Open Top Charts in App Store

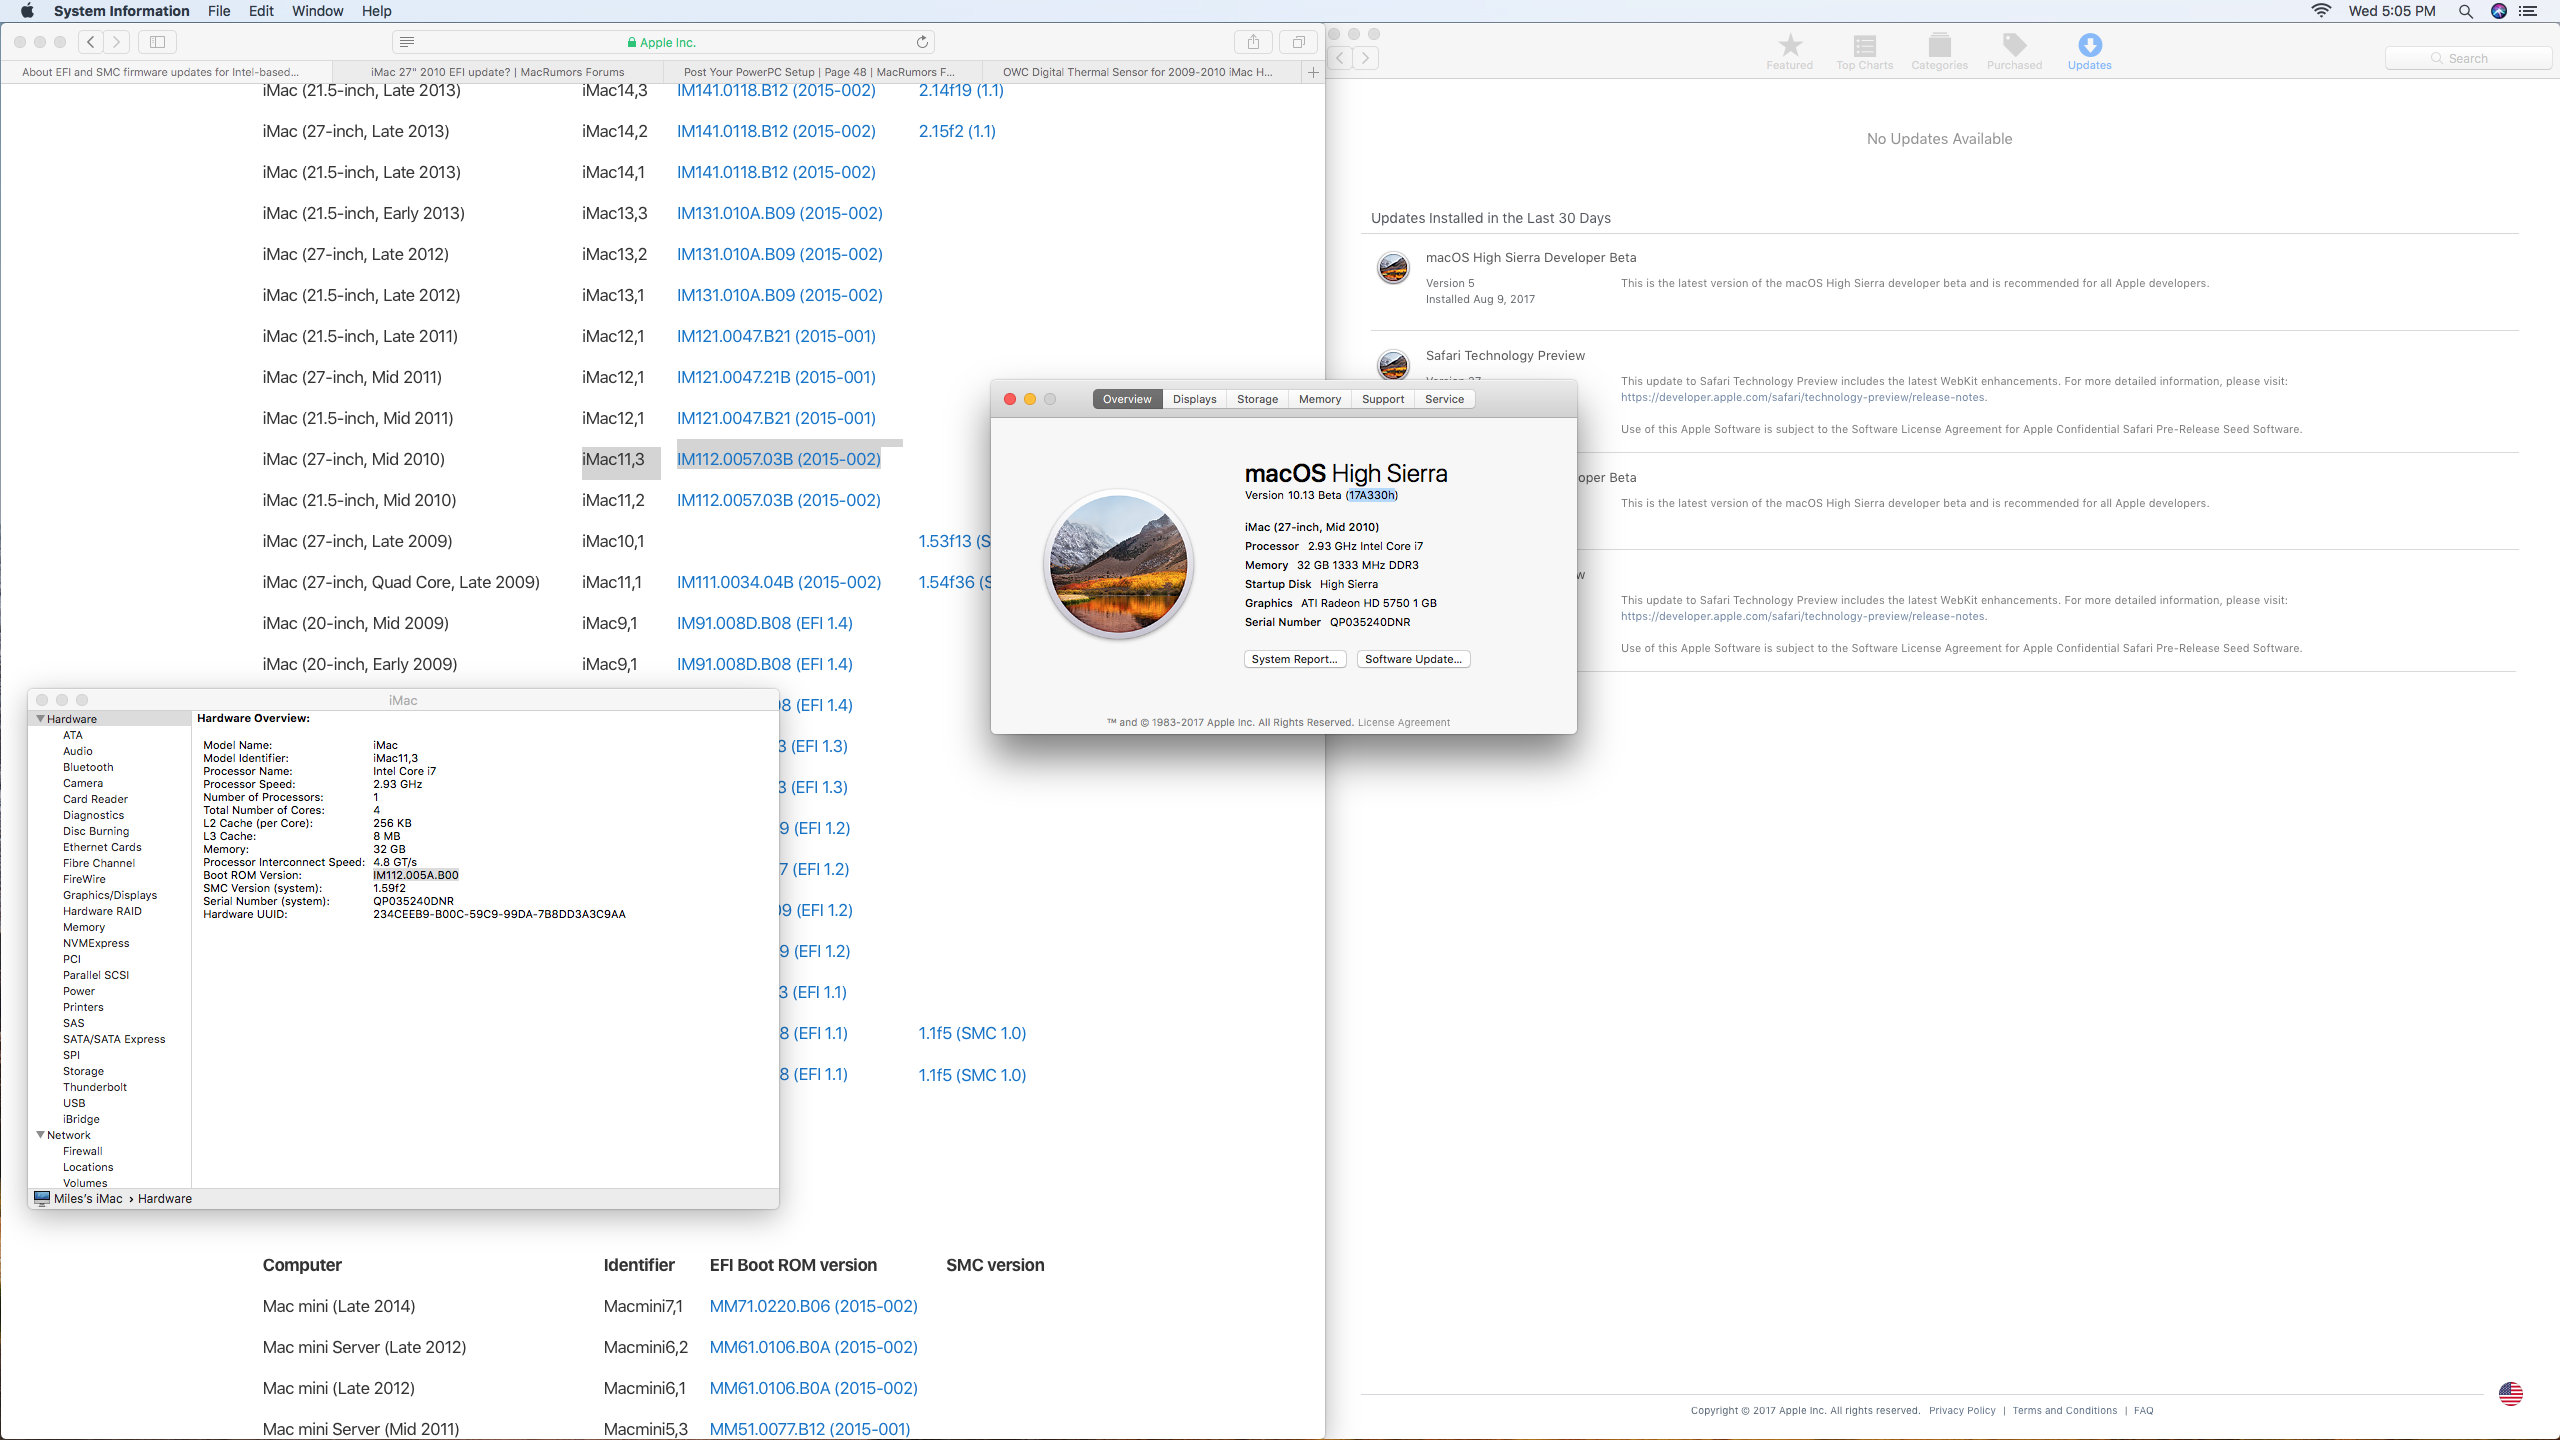[x=1864, y=52]
